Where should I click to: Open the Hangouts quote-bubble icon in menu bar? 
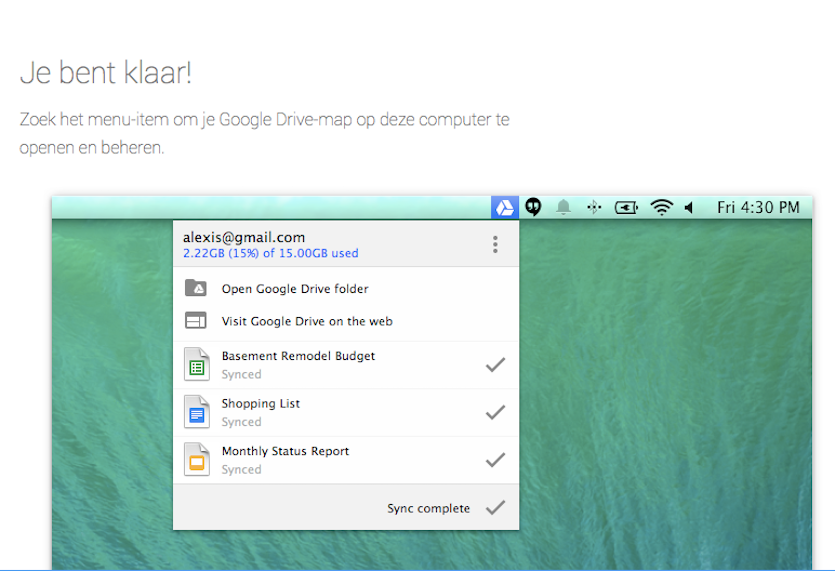533,207
